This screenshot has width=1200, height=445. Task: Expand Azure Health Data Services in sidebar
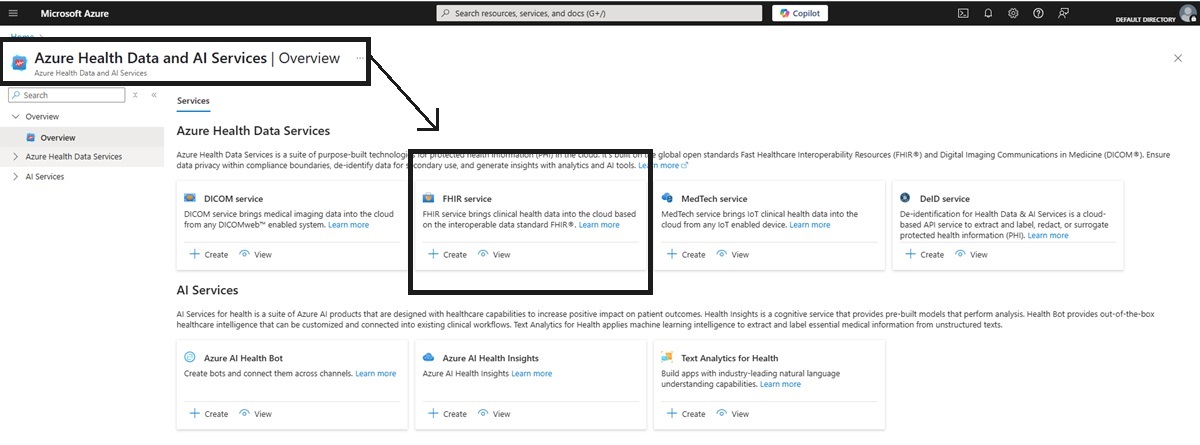pos(15,157)
